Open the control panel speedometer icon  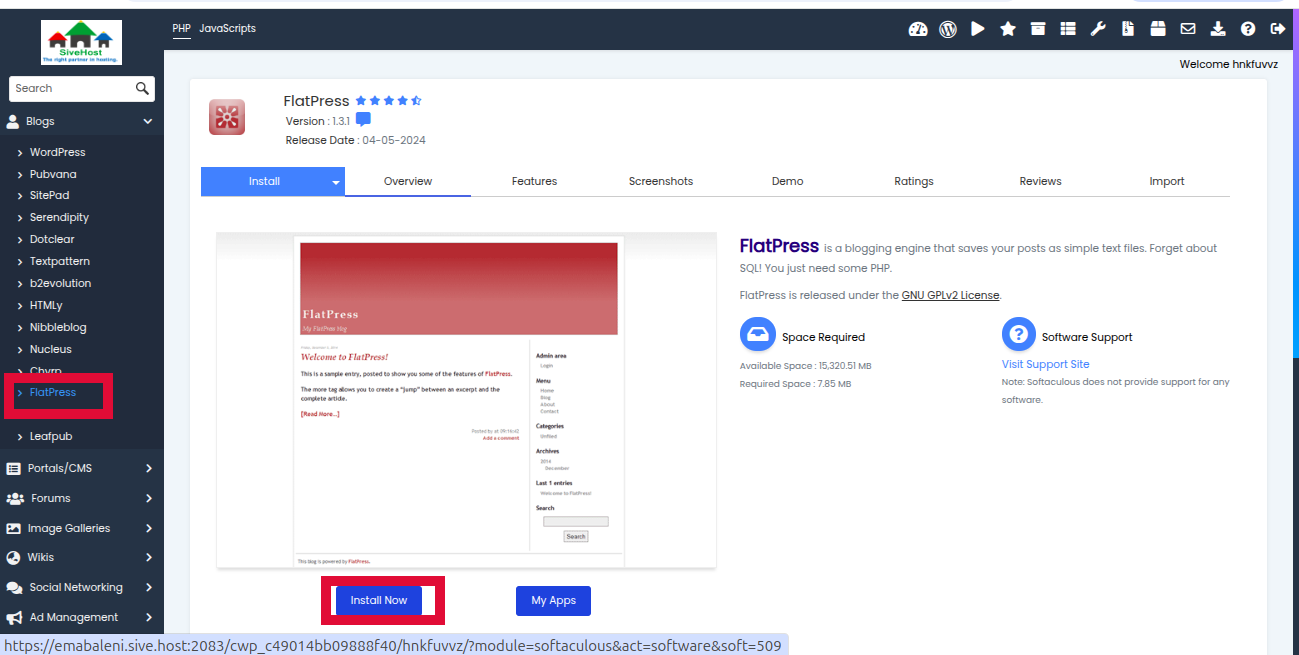(918, 29)
